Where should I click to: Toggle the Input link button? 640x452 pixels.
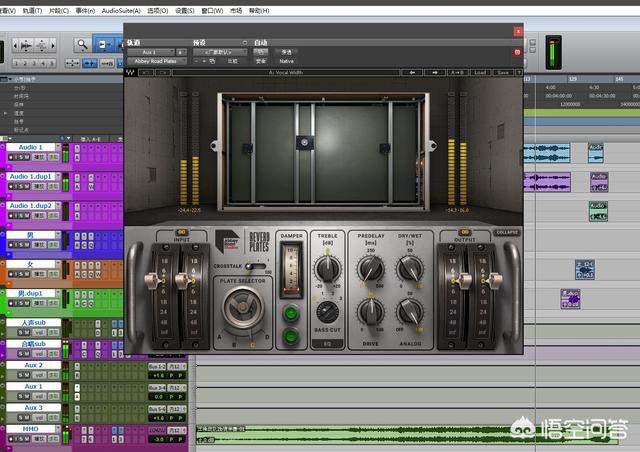click(x=182, y=232)
